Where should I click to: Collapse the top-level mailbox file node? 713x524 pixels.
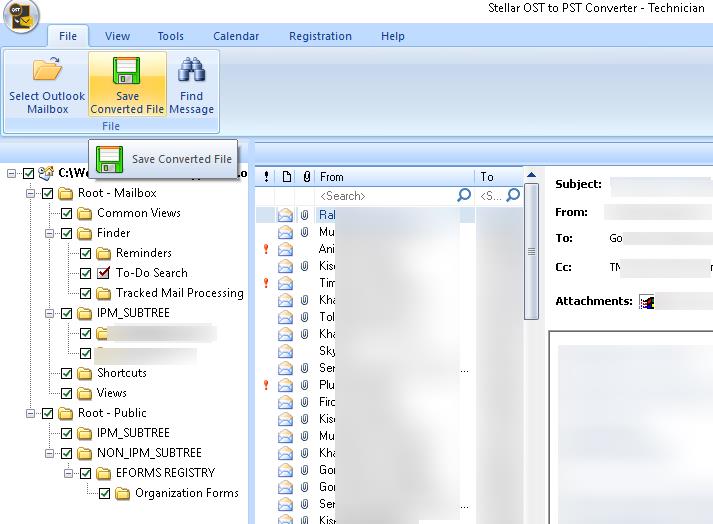(x=11, y=173)
